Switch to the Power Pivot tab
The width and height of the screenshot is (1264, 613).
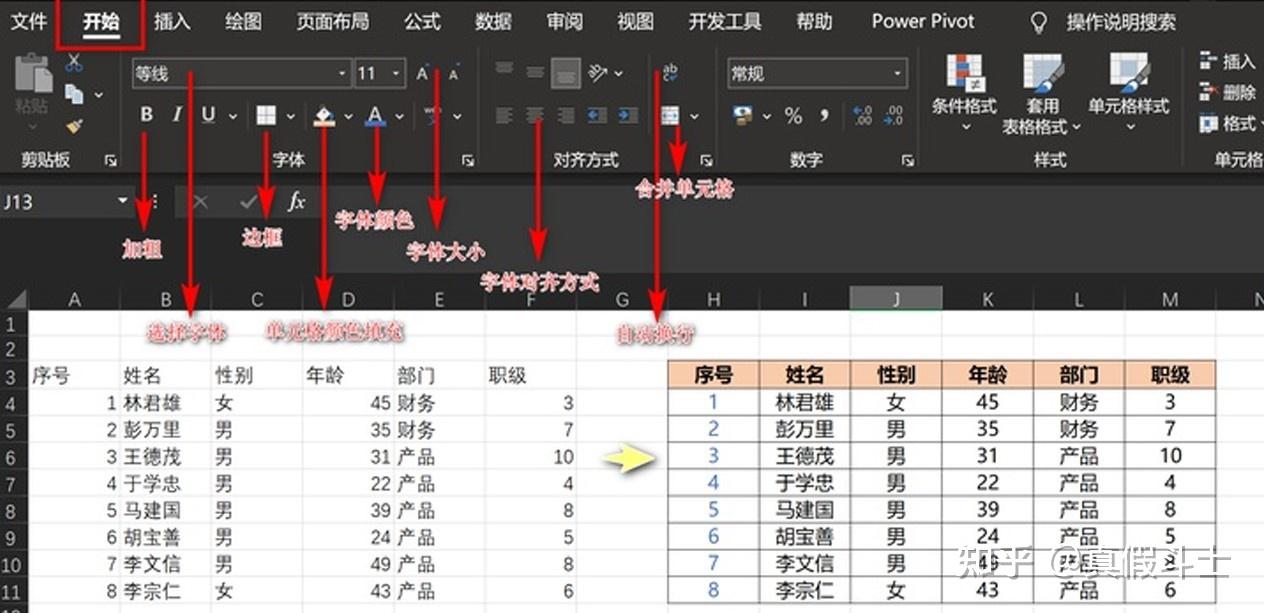(x=923, y=21)
